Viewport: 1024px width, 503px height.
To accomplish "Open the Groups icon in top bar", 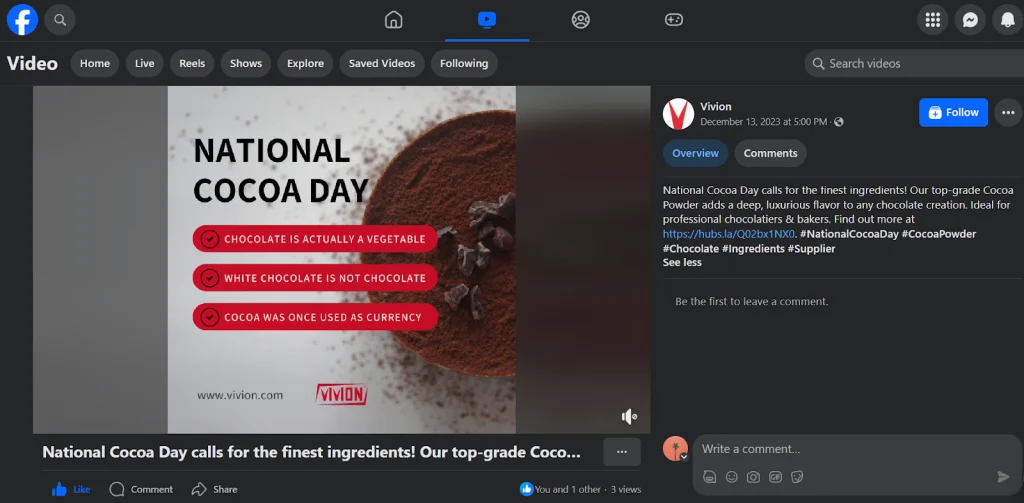I will coord(581,20).
